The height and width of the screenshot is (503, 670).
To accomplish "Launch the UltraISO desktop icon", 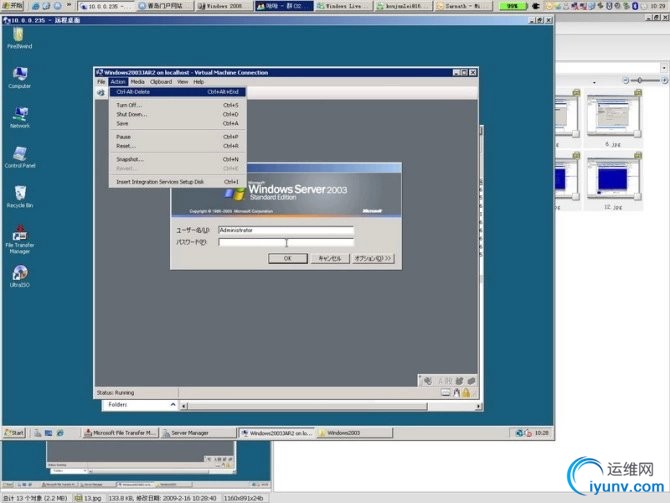I will 20,276.
